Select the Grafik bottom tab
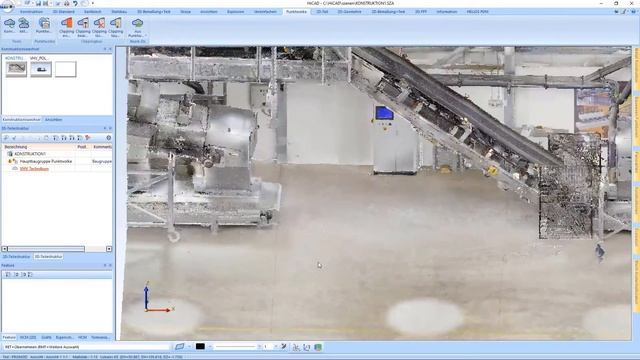Viewport: 640px width, 360px height. (x=46, y=338)
